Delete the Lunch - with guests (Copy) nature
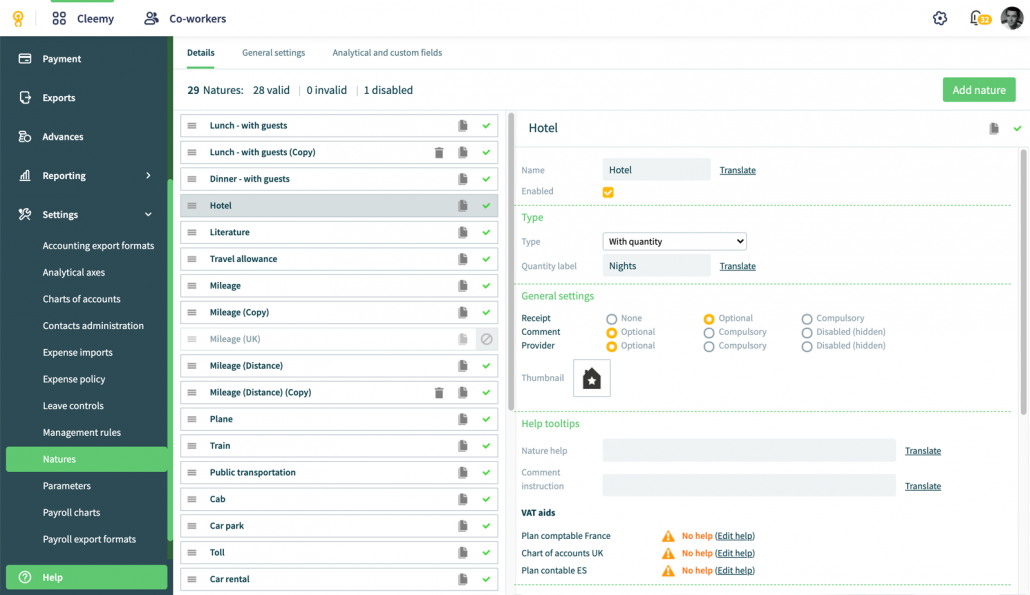The image size is (1030, 595). pyautogui.click(x=439, y=152)
